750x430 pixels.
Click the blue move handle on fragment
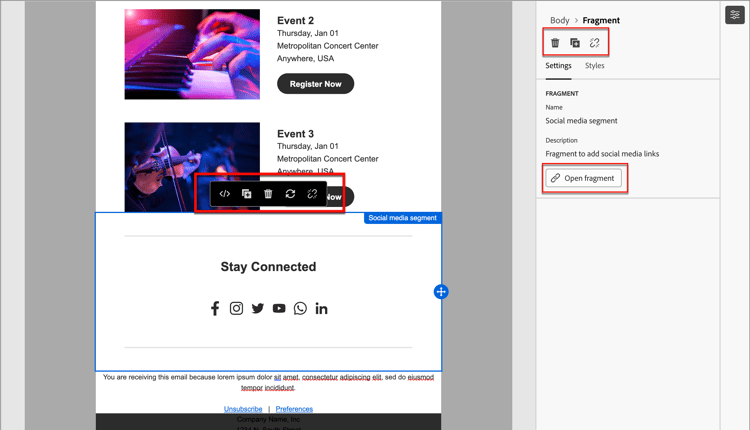click(x=441, y=292)
